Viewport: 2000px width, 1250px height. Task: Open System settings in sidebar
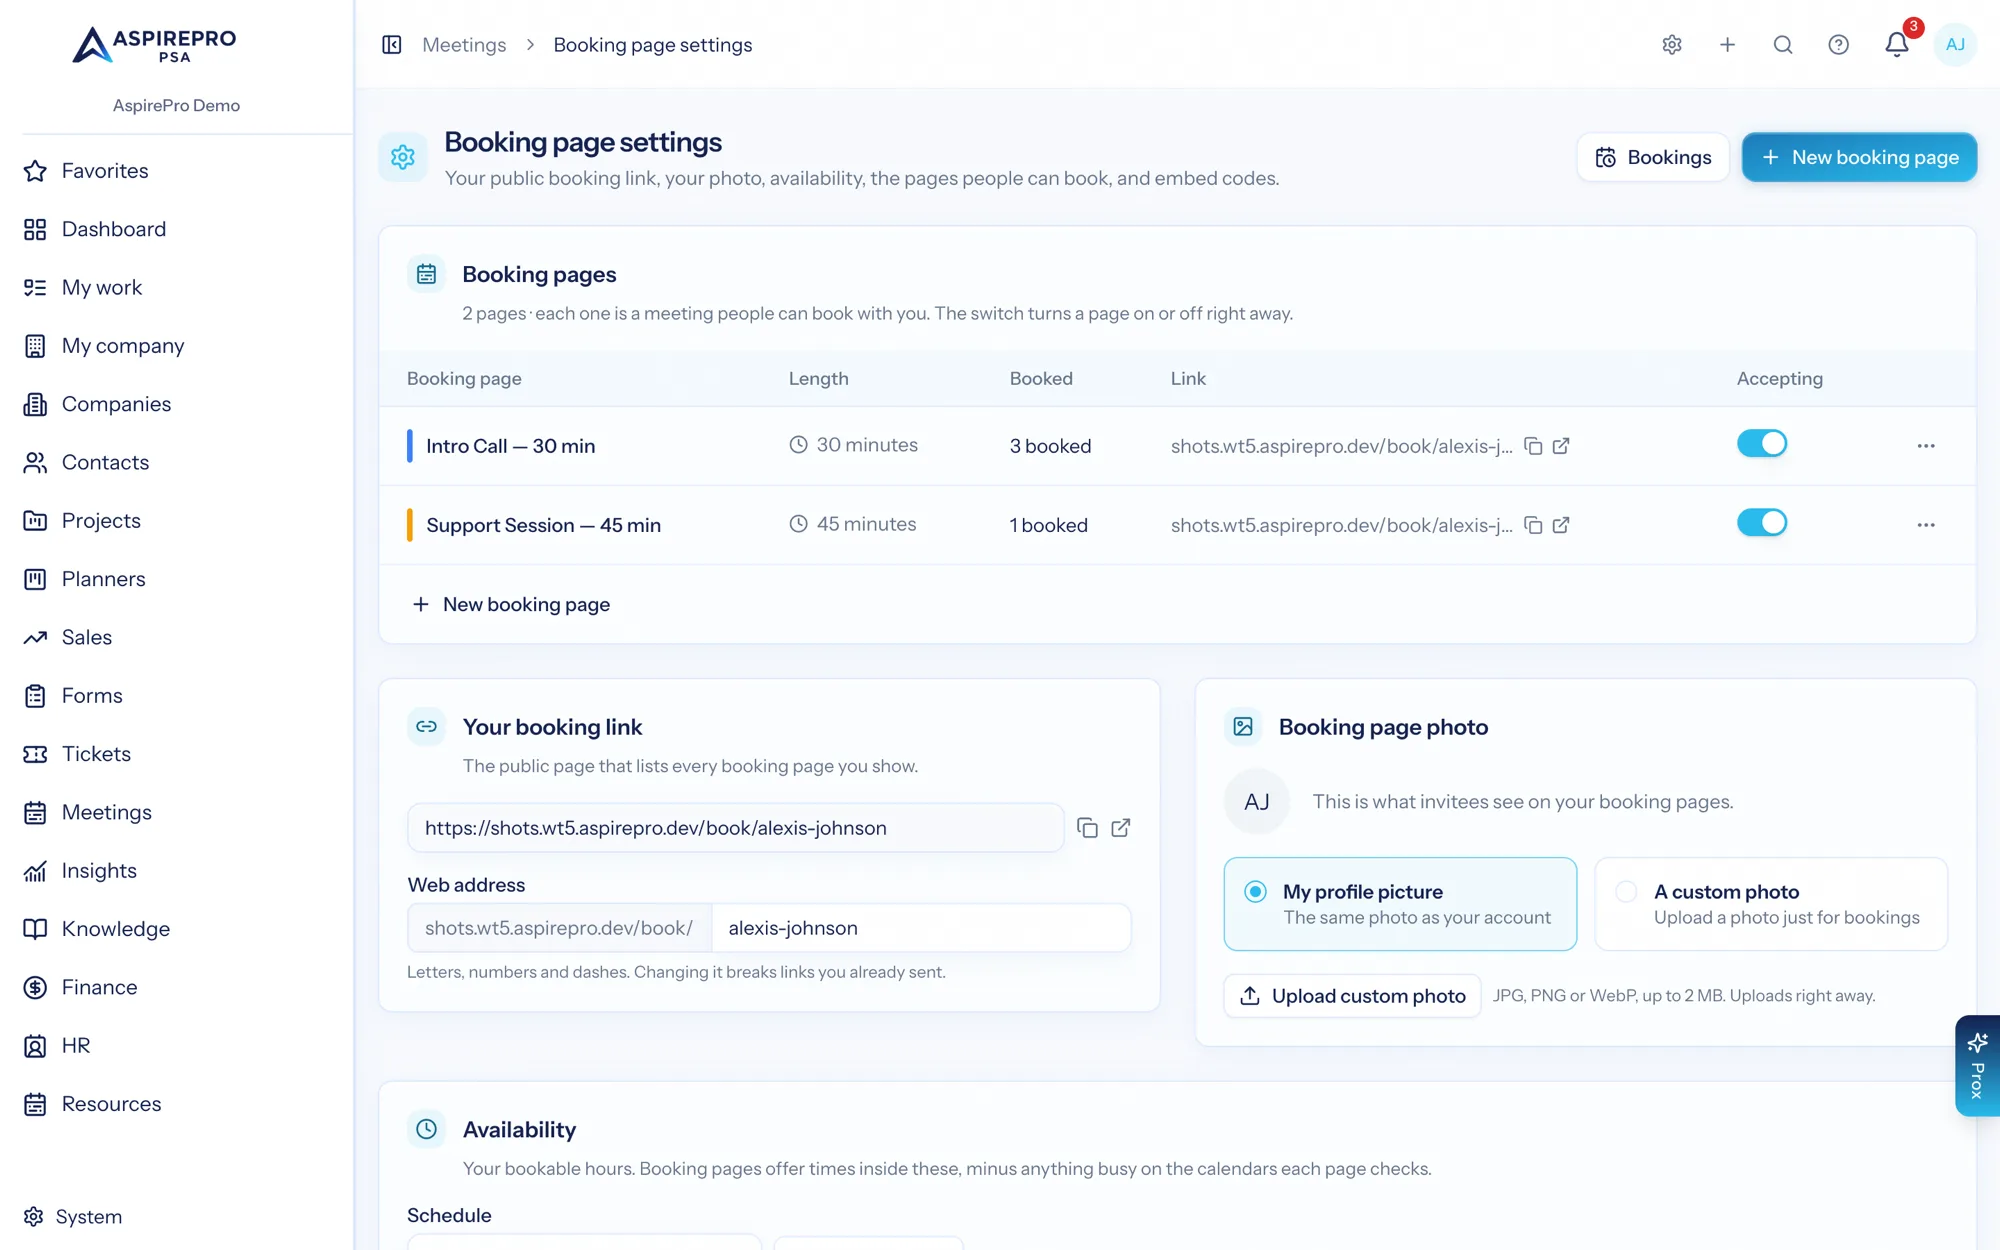pos(73,1217)
